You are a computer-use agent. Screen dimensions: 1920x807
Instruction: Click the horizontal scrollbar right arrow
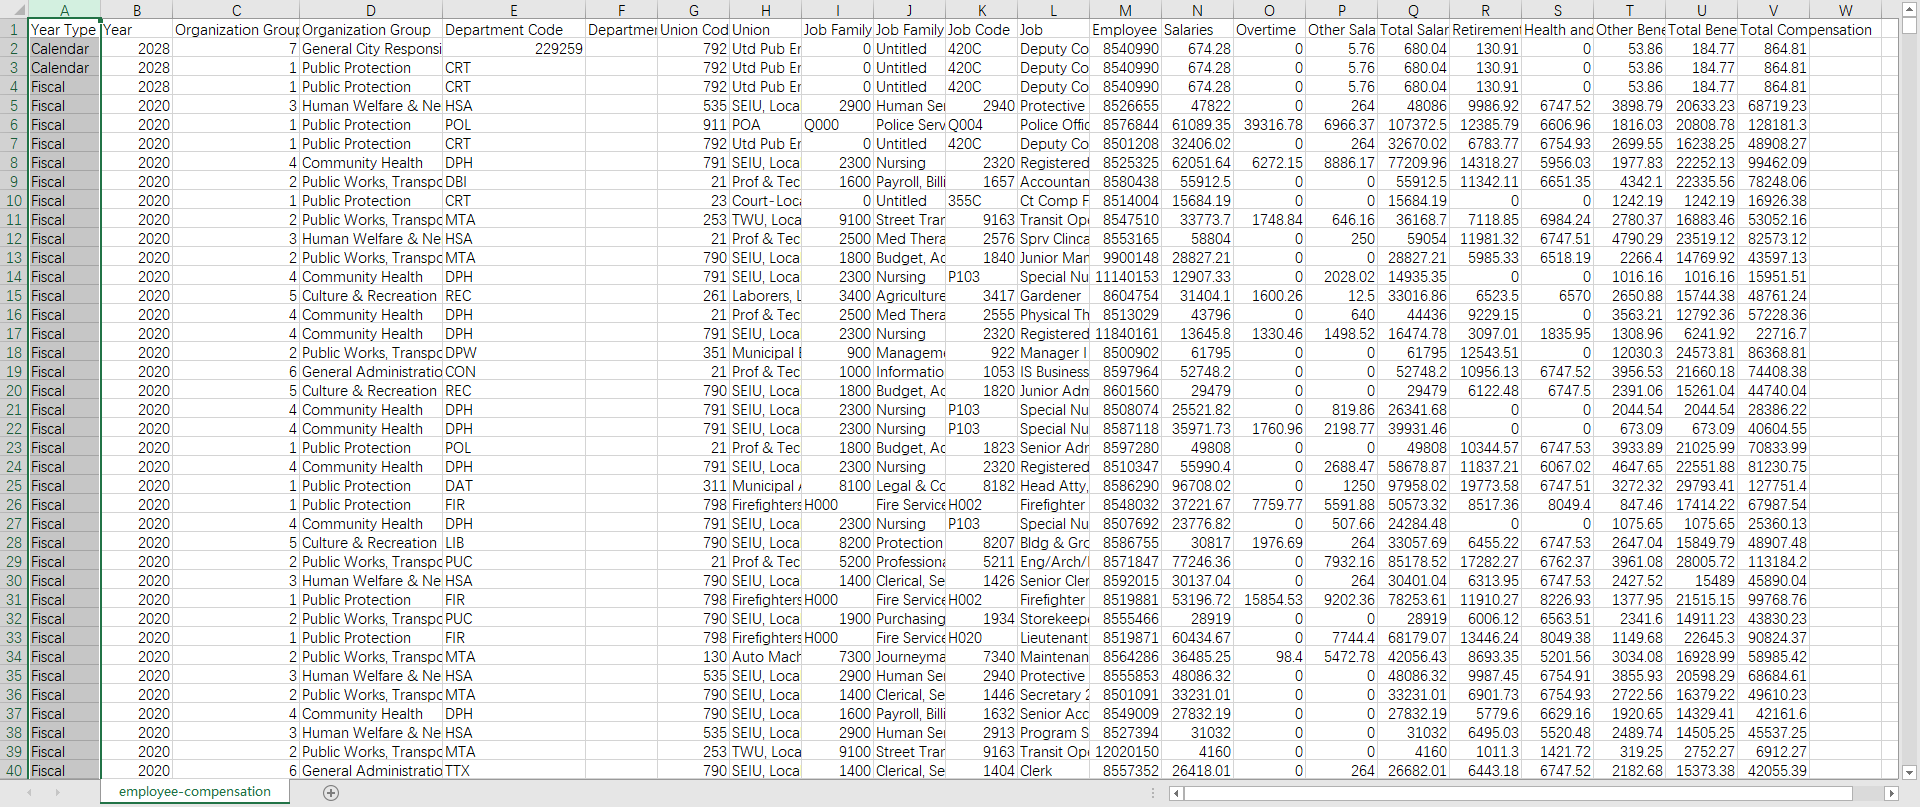tap(1891, 793)
